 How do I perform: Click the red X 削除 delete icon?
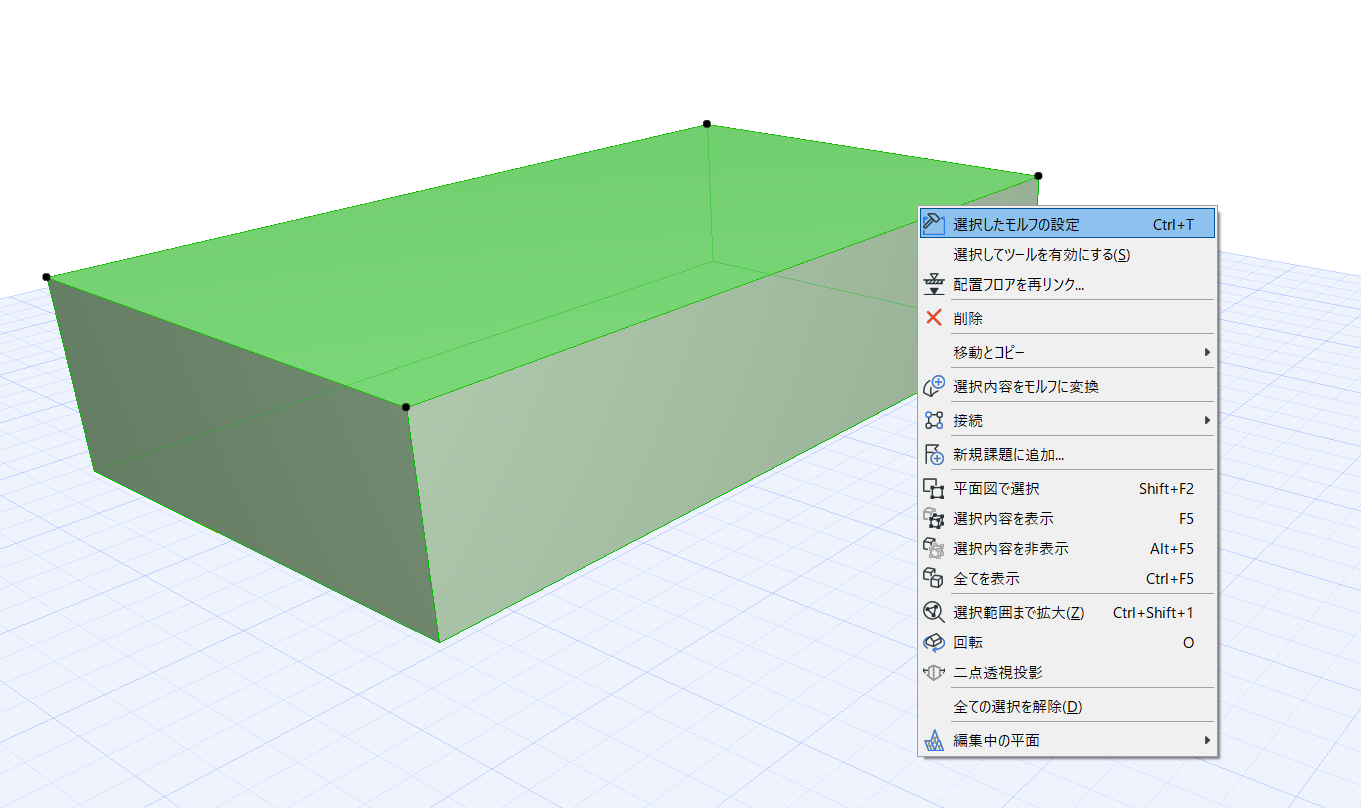click(934, 318)
